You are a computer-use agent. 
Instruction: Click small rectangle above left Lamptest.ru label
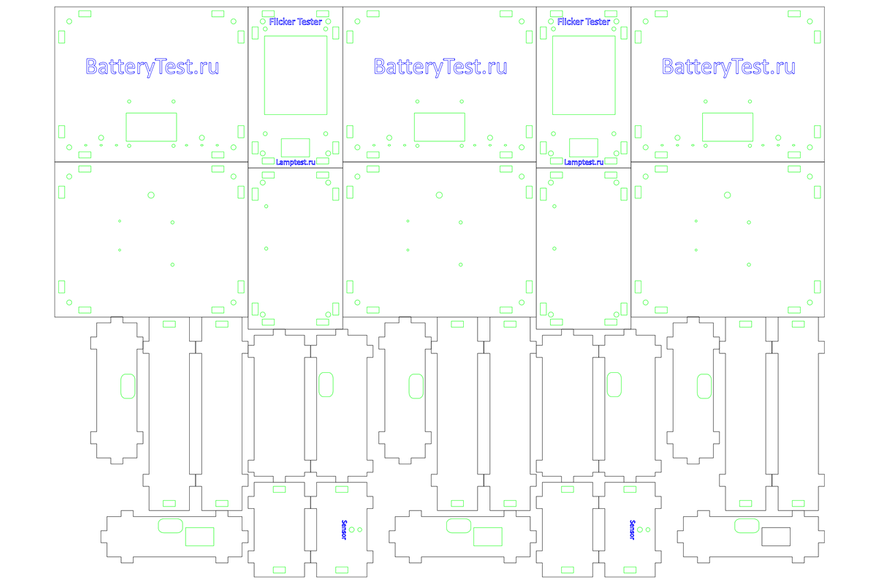click(295, 147)
